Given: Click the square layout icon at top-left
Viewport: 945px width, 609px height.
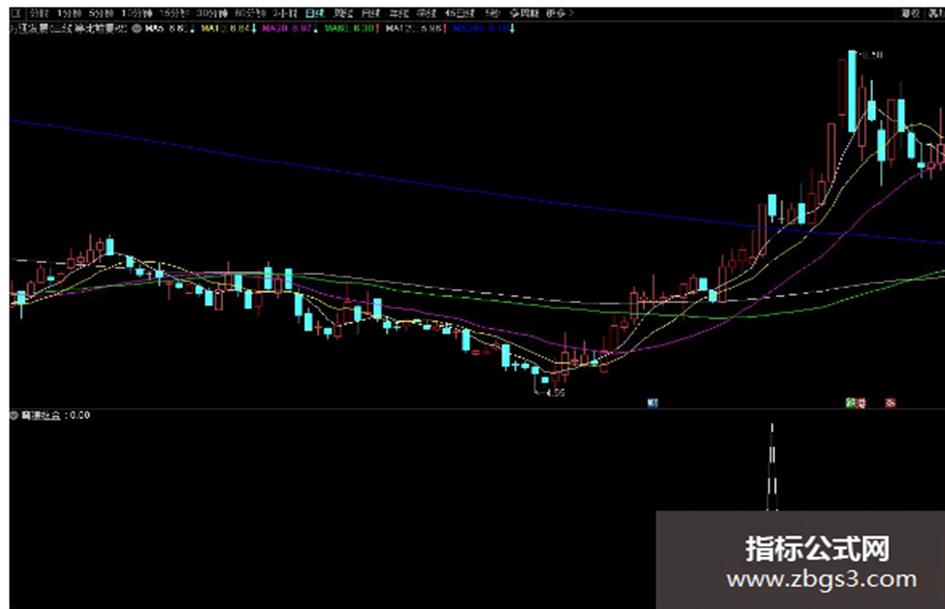Looking at the screenshot, I should pos(16,13).
